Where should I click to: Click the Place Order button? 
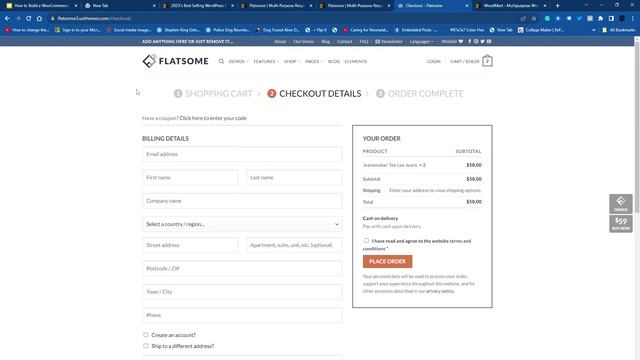pyautogui.click(x=387, y=261)
